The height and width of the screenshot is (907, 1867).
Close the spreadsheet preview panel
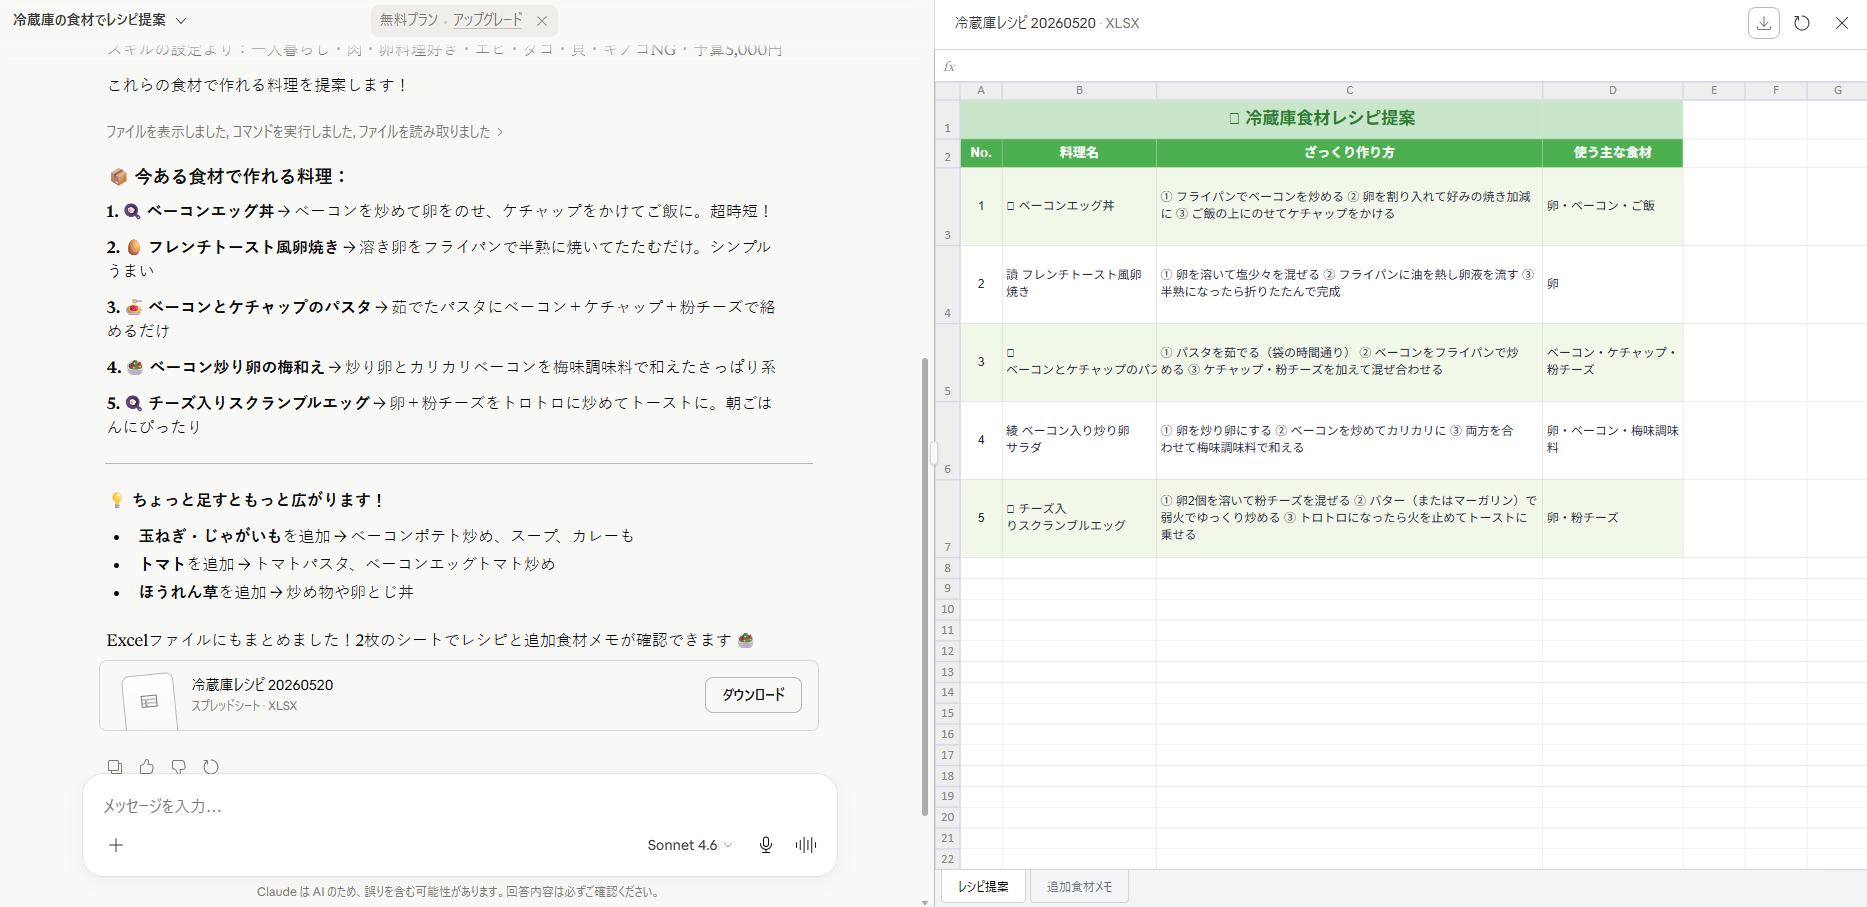click(1842, 23)
